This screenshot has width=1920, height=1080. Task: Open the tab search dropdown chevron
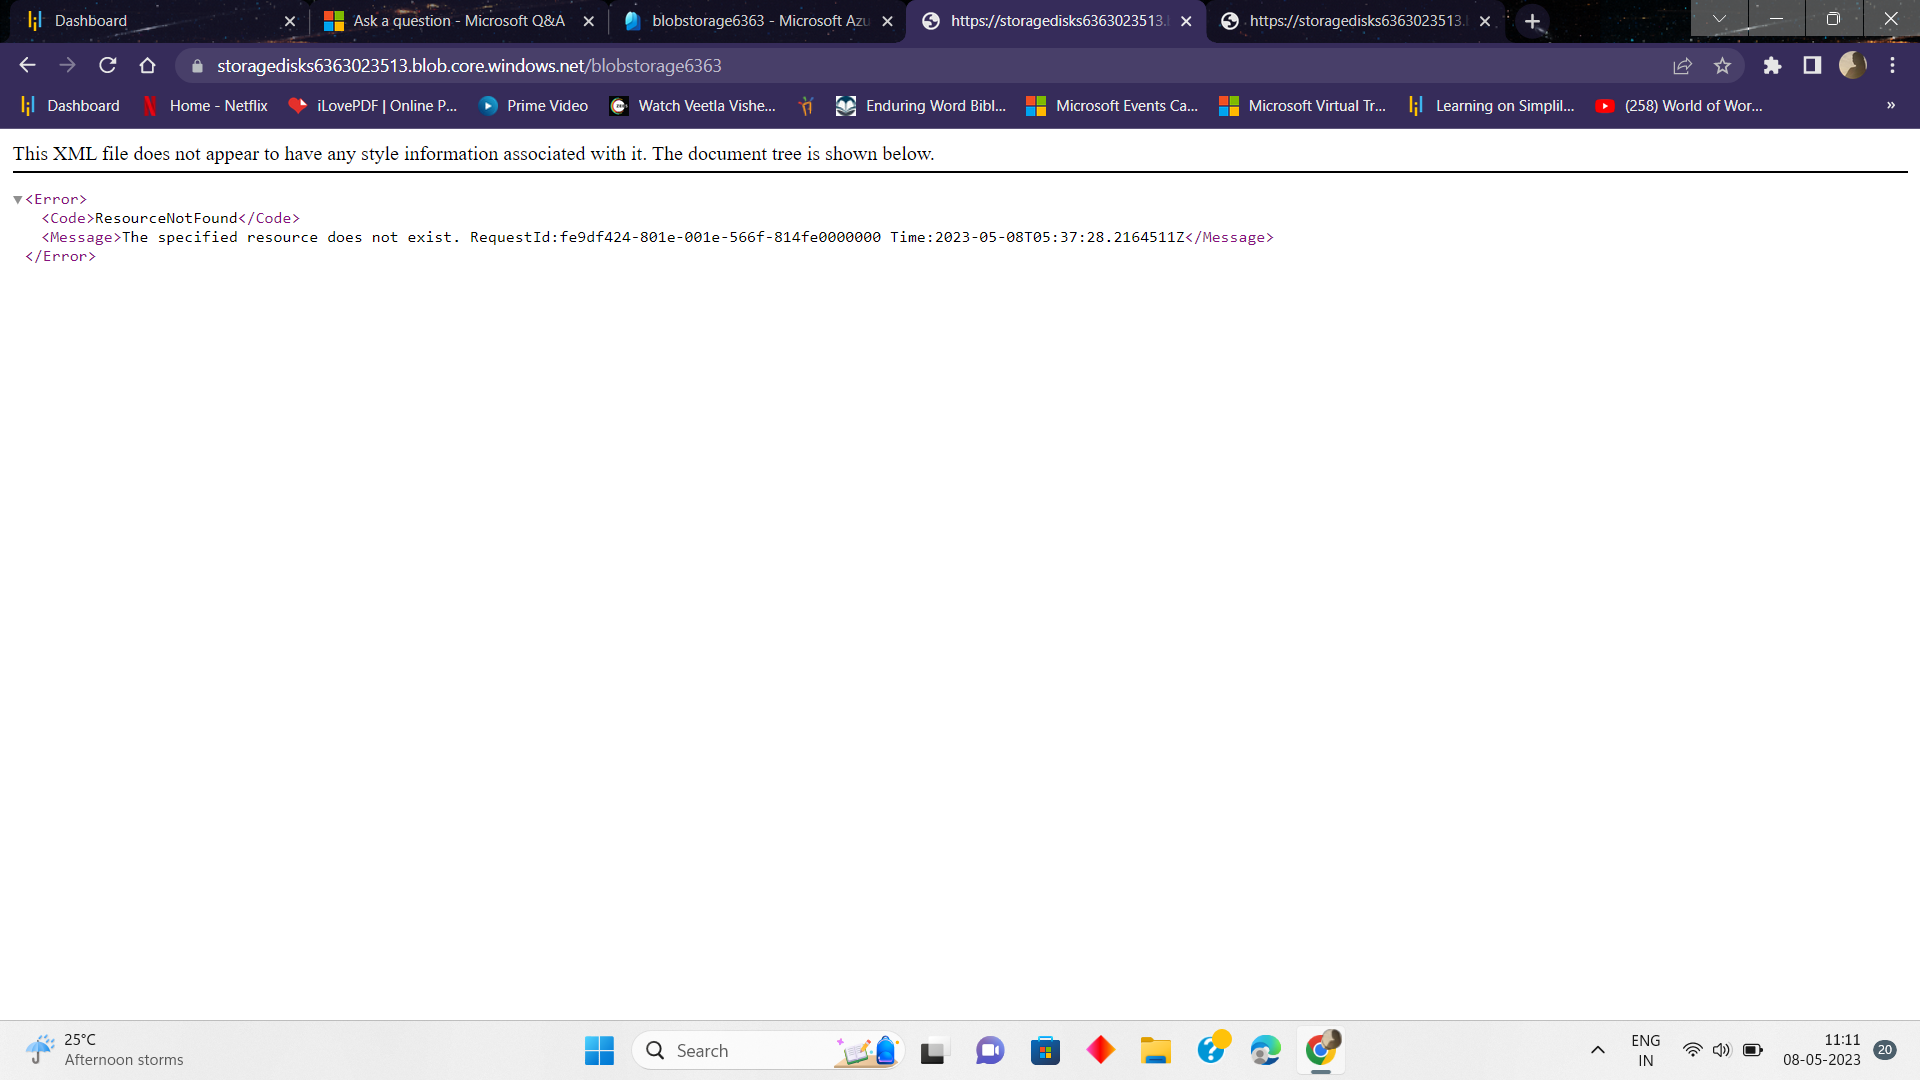pos(1719,19)
